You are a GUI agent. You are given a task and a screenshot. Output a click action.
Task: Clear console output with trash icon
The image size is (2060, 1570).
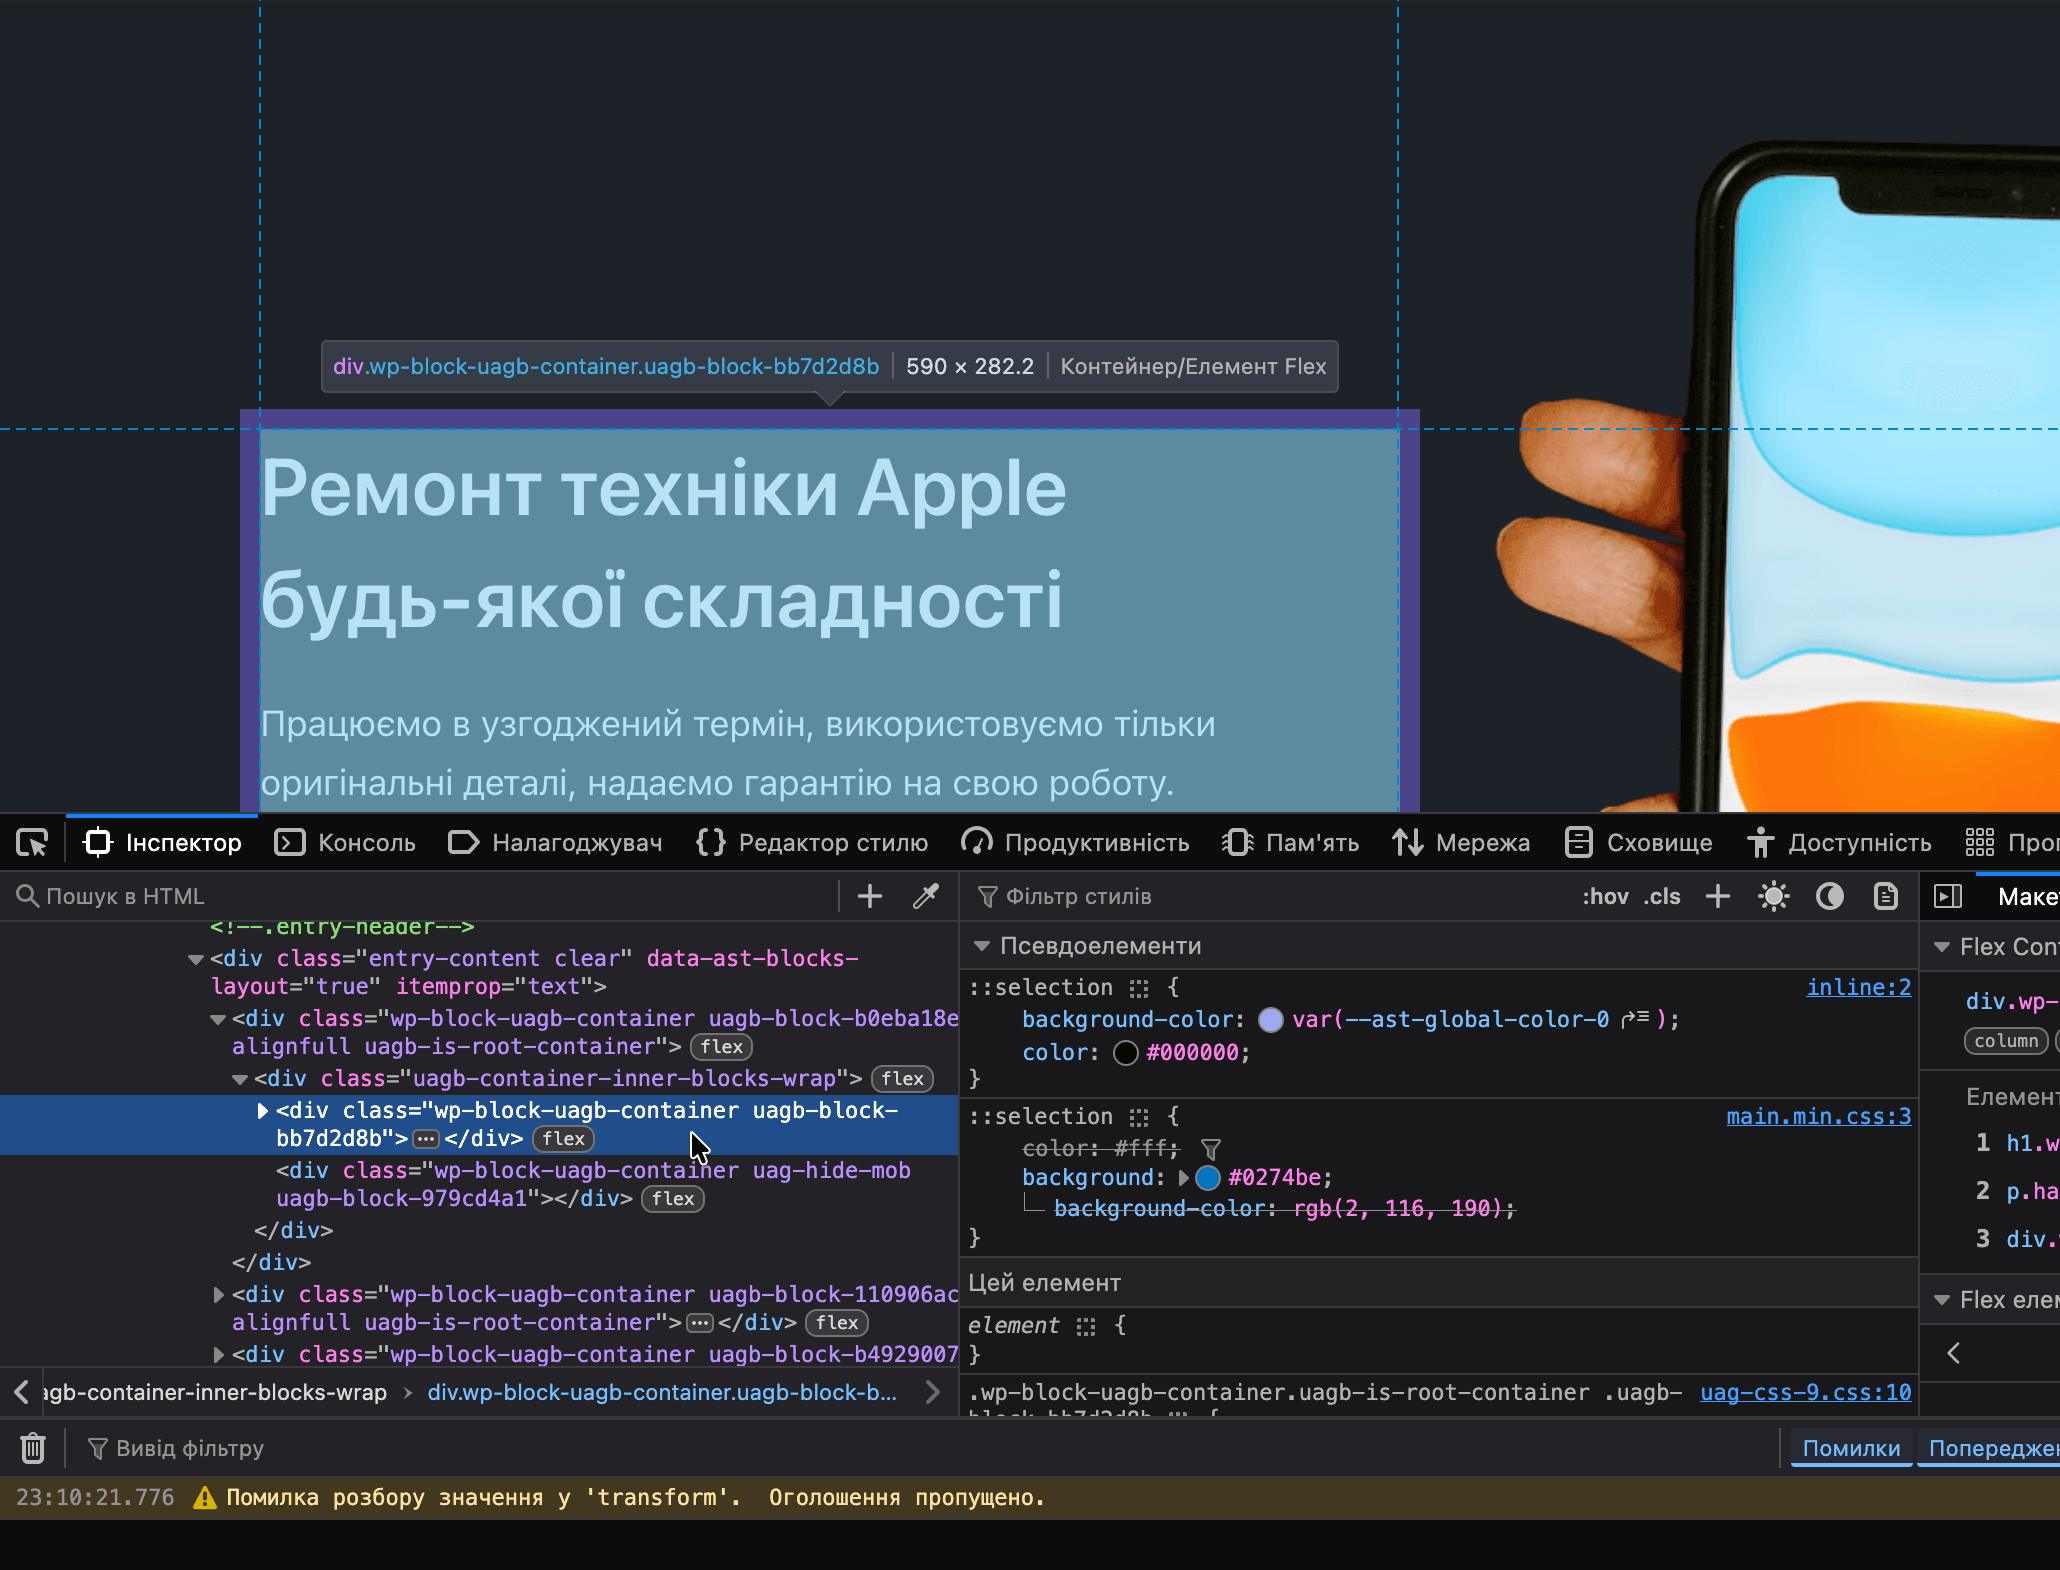(32, 1448)
